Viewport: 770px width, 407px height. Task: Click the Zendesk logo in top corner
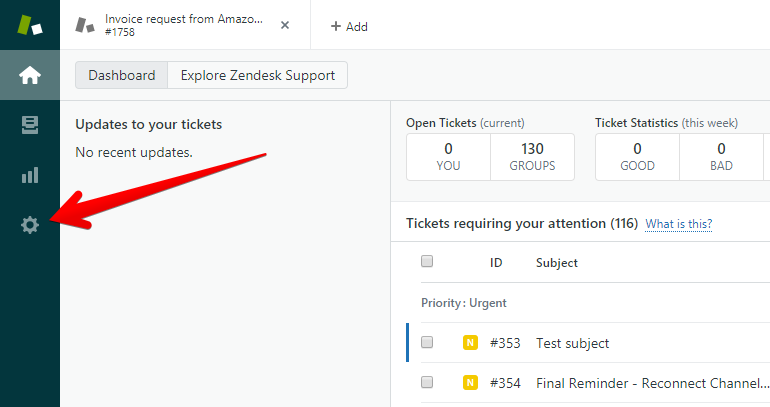[x=29, y=25]
